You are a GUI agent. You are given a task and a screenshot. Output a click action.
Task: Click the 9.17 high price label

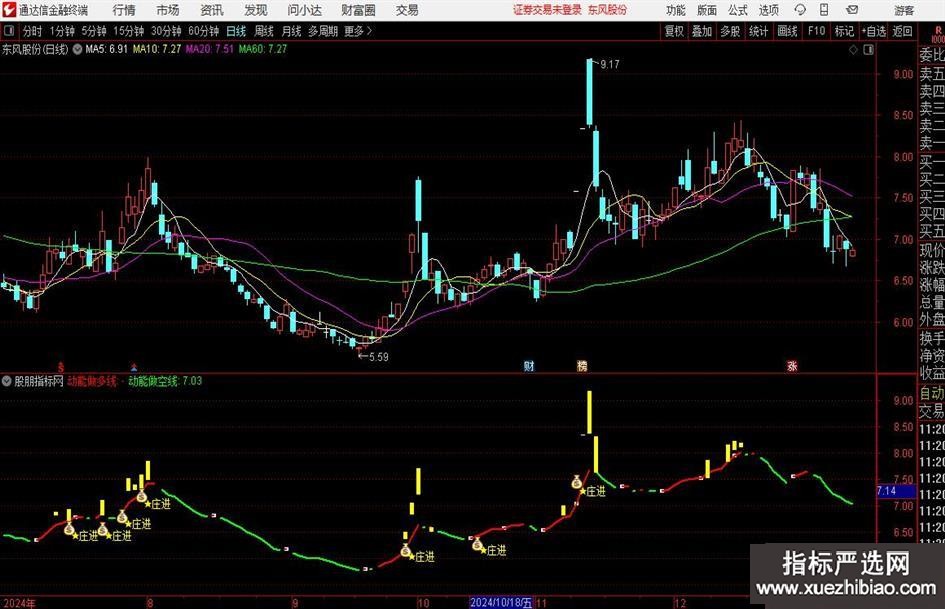coord(610,65)
